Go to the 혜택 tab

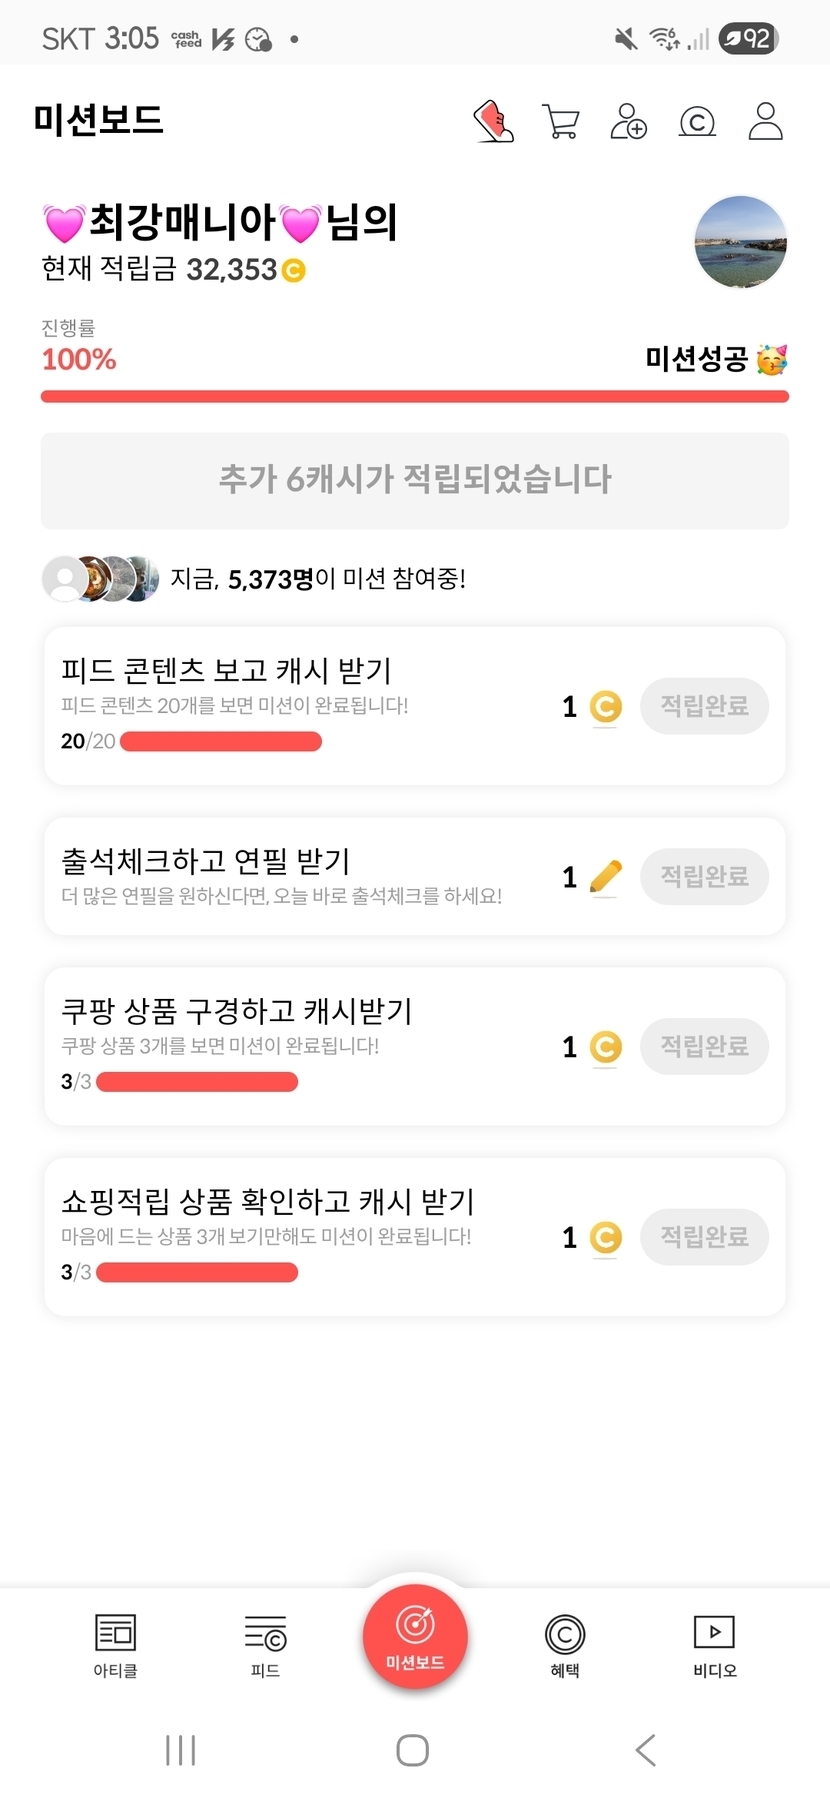point(565,1645)
